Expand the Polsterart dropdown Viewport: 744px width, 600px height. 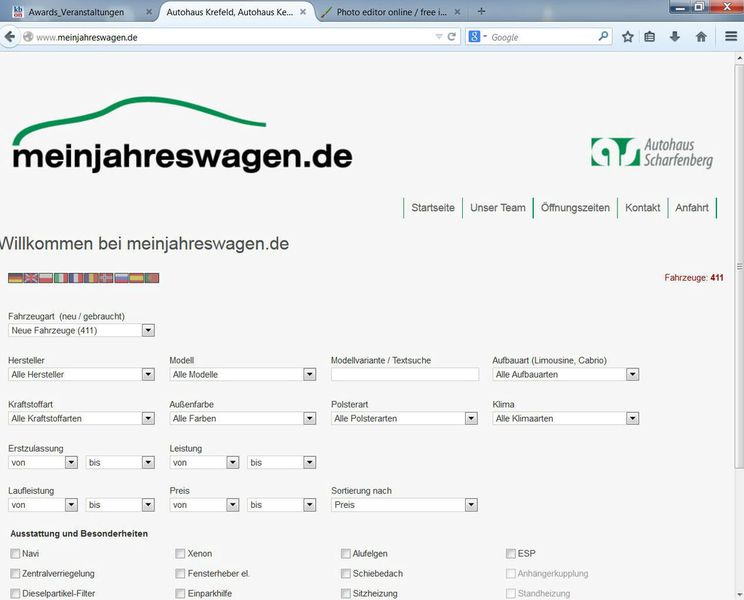pos(404,418)
